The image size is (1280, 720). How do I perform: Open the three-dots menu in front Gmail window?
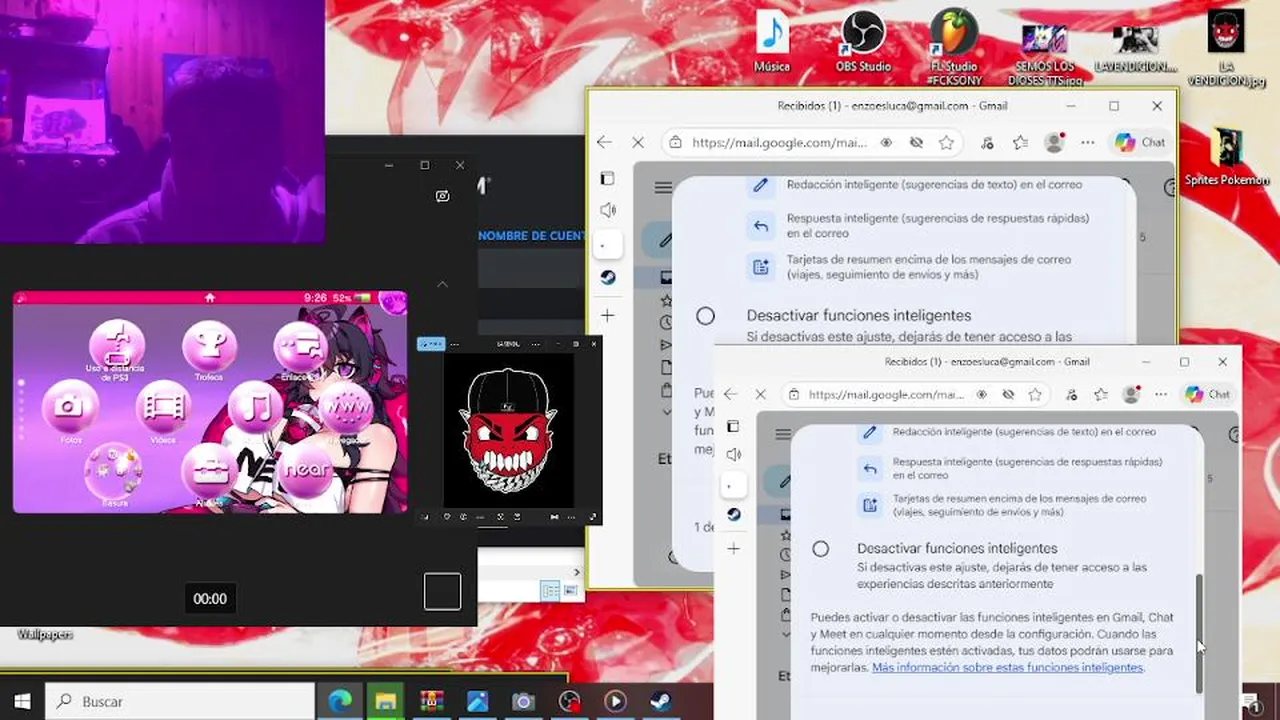pos(1161,395)
